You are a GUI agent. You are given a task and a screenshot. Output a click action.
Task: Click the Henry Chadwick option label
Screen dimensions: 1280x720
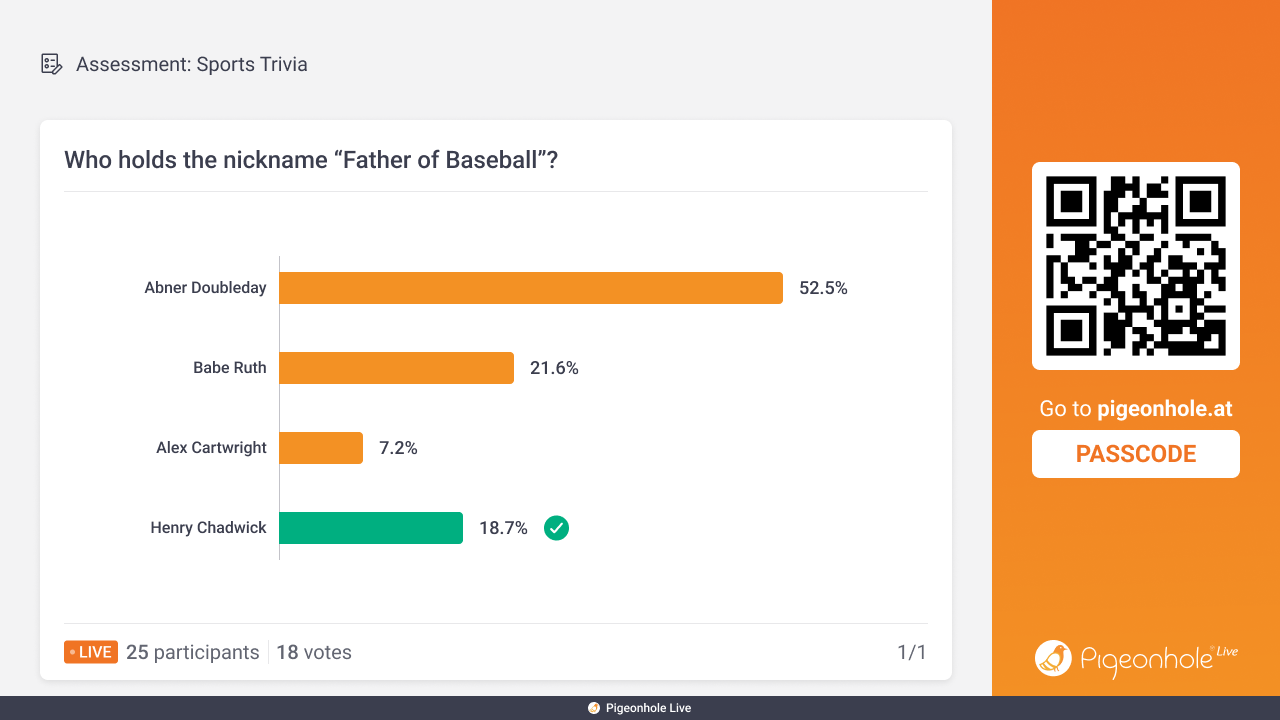(x=208, y=528)
